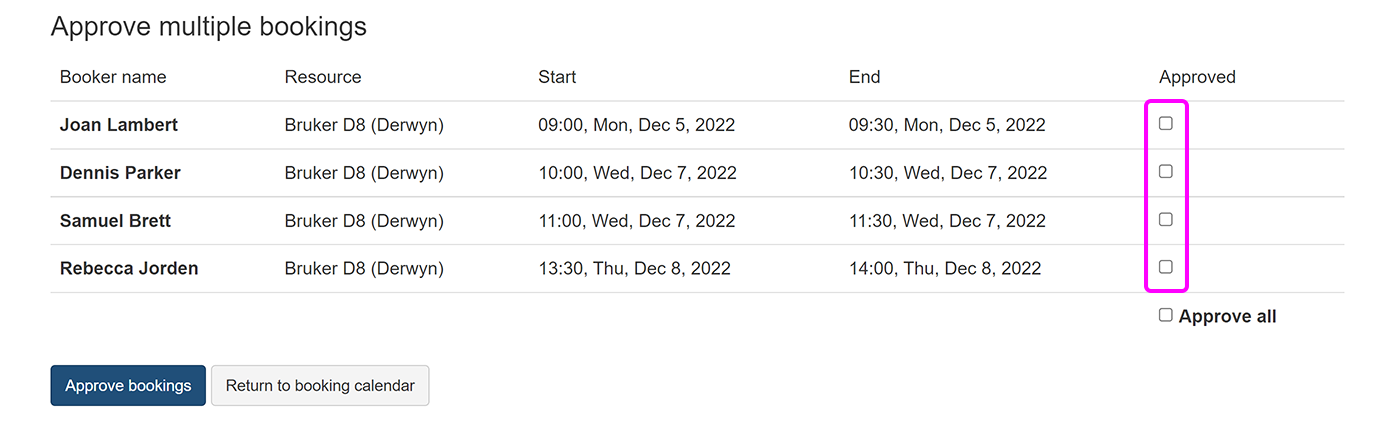Approve Dennis Parker's booking checkbox
This screenshot has height=446, width=1395.
coord(1165,172)
